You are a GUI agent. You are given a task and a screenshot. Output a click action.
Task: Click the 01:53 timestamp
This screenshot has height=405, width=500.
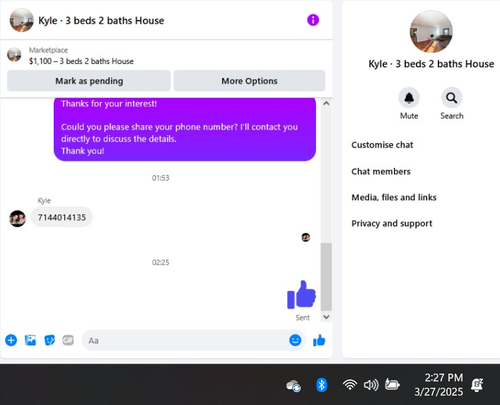pyautogui.click(x=161, y=178)
